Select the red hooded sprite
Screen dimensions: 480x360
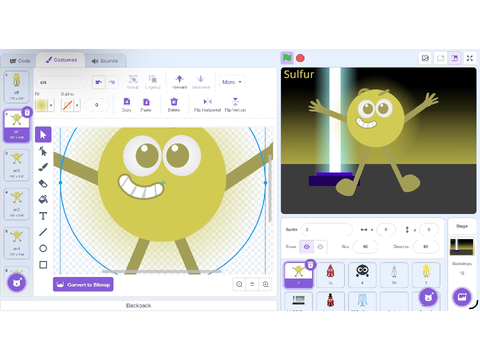pos(330,275)
